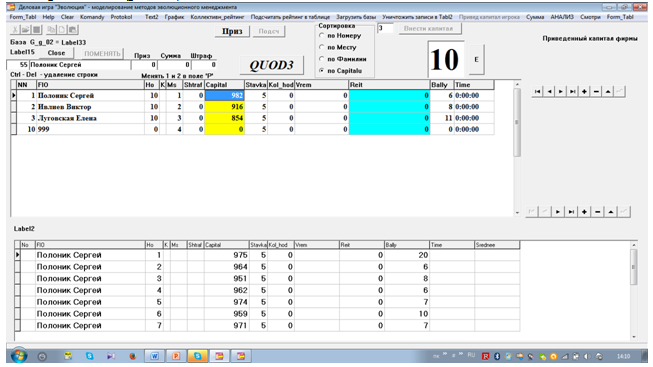Click the Штраф value input field
Screen dimensions: 653x367
(x=204, y=65)
